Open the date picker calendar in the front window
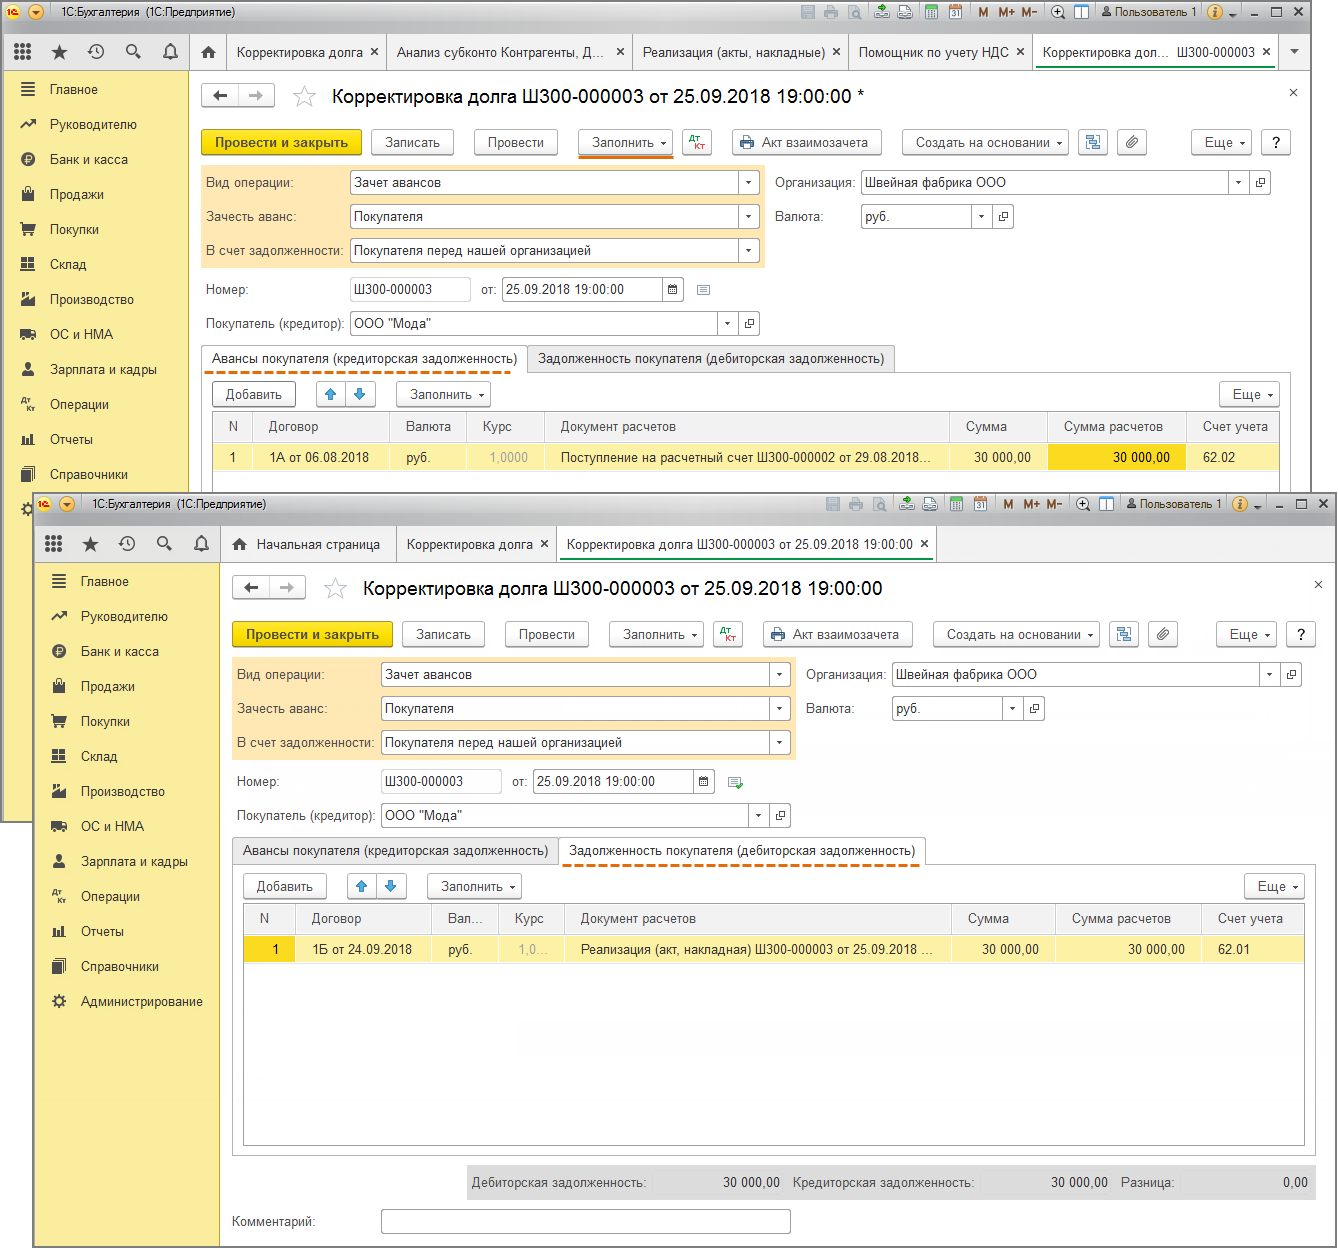This screenshot has height=1249, width=1338. coord(704,782)
